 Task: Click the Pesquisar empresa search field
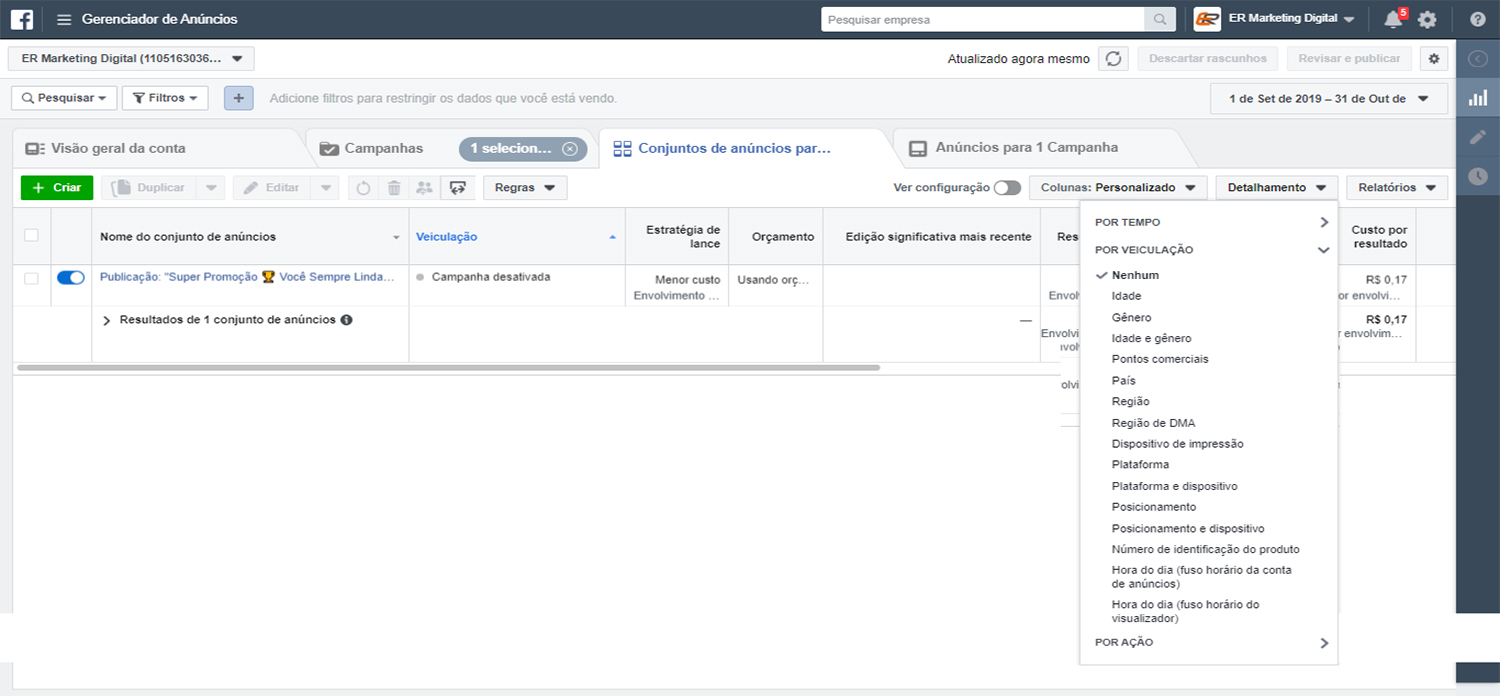coord(982,19)
